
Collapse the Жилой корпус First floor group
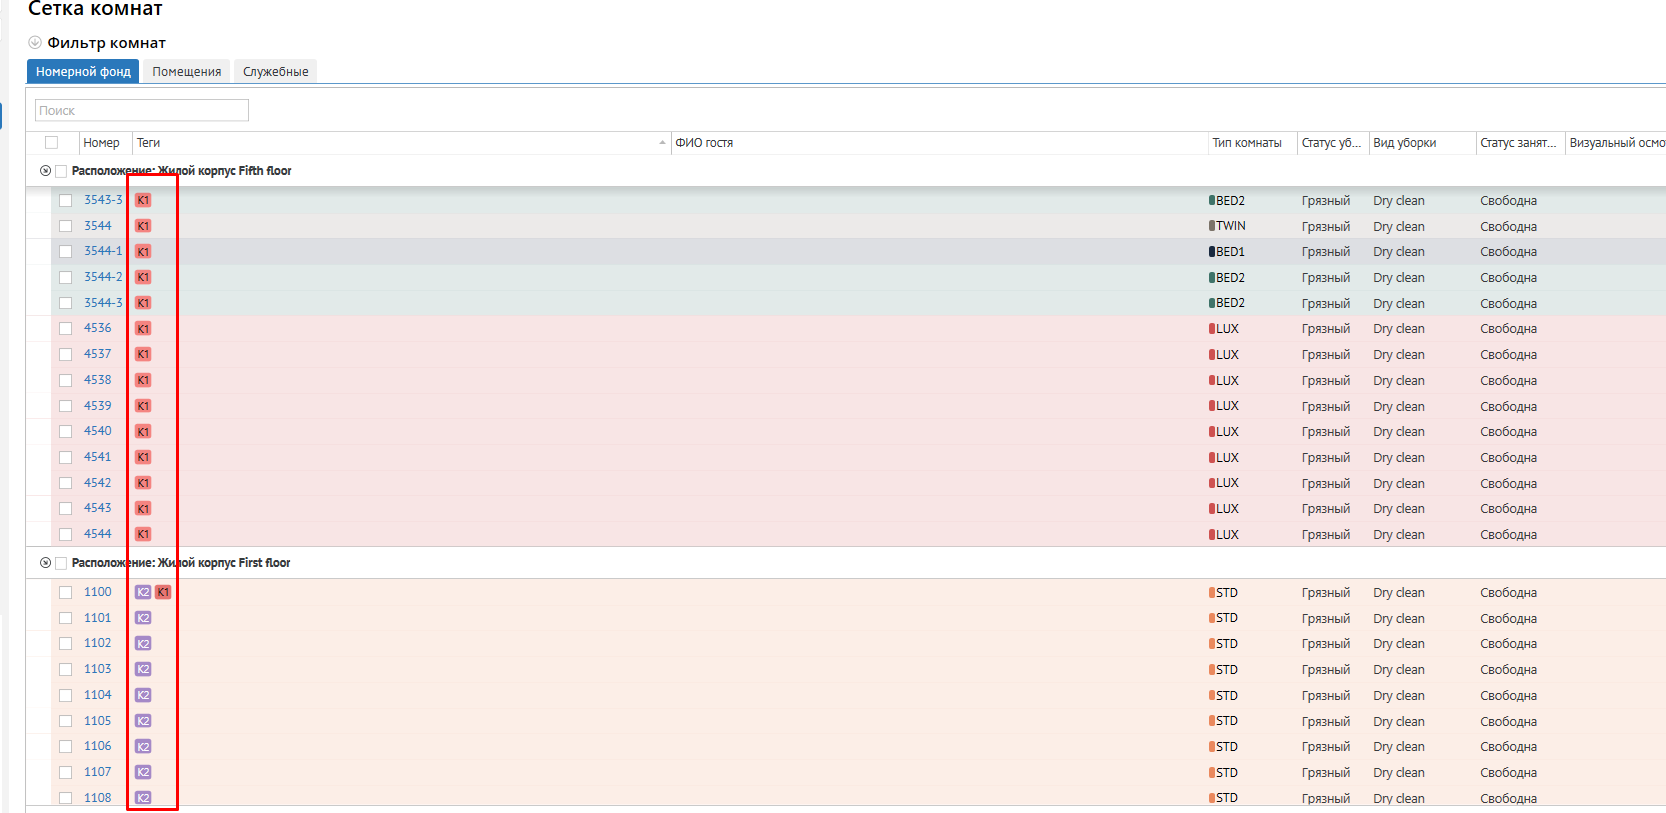pos(45,563)
